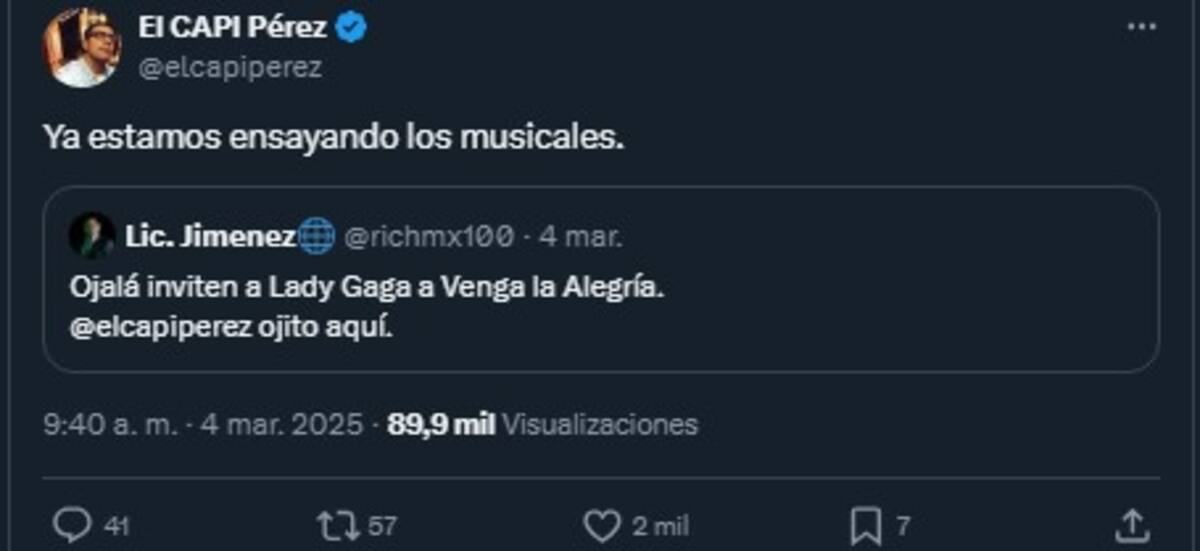Click the @elcapiperez handle under the name

click(229, 67)
